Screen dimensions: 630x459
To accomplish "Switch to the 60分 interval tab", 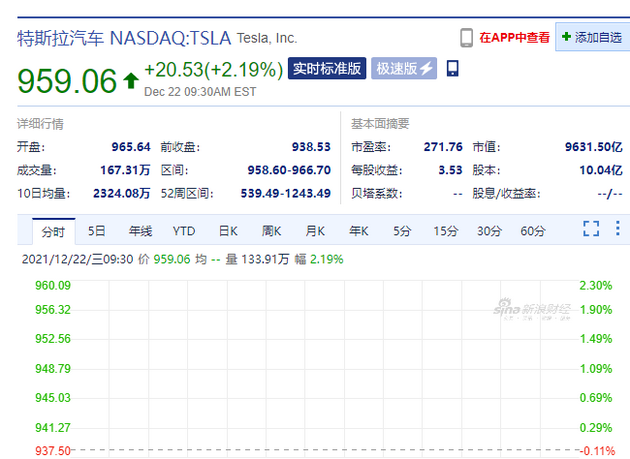I will coord(533,231).
